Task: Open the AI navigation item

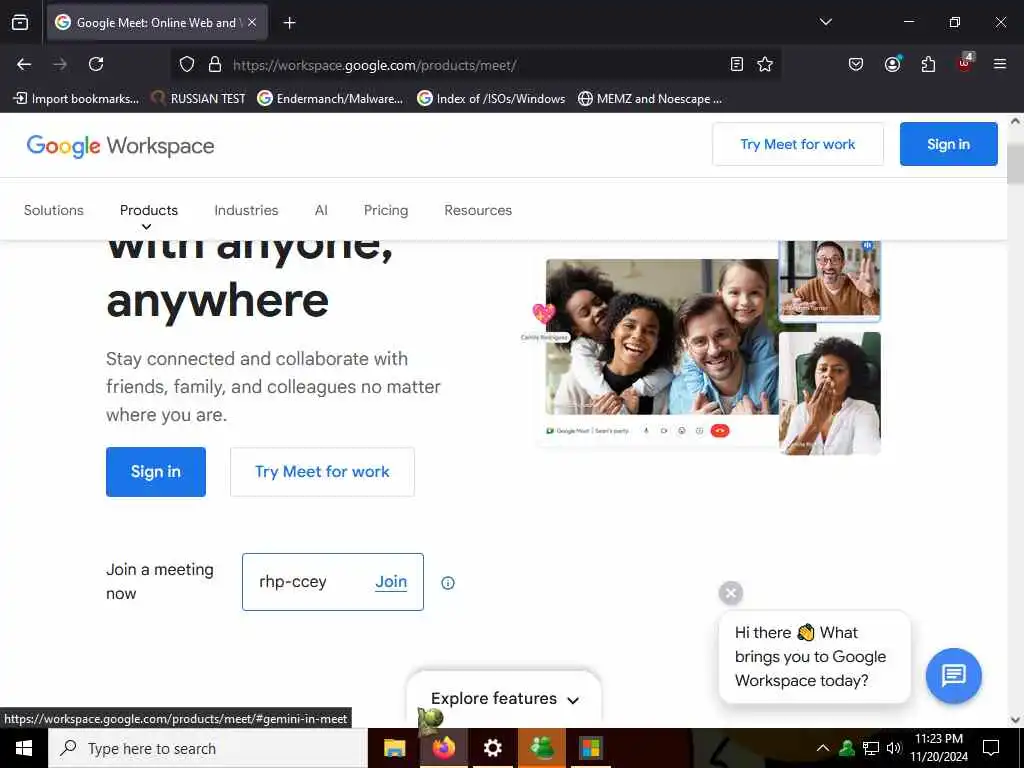Action: point(321,210)
